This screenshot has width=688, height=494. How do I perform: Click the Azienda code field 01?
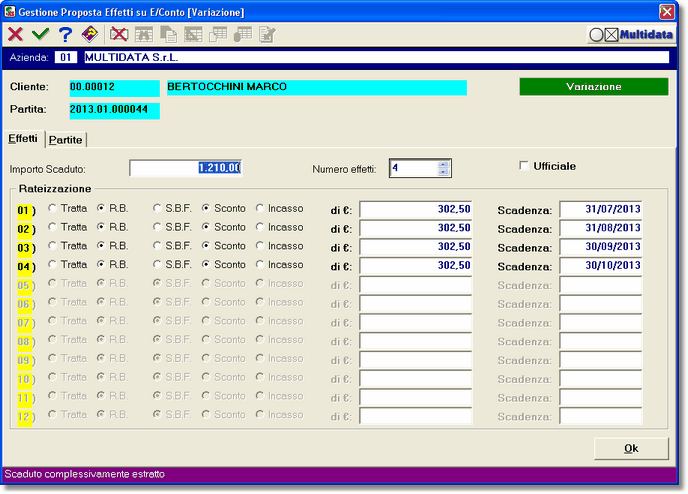(66, 57)
